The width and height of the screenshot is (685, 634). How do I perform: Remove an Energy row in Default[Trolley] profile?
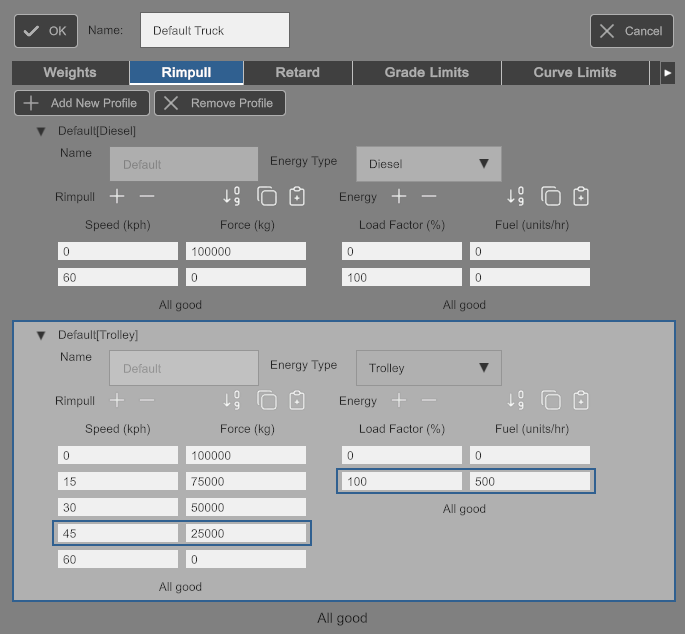pyautogui.click(x=429, y=400)
